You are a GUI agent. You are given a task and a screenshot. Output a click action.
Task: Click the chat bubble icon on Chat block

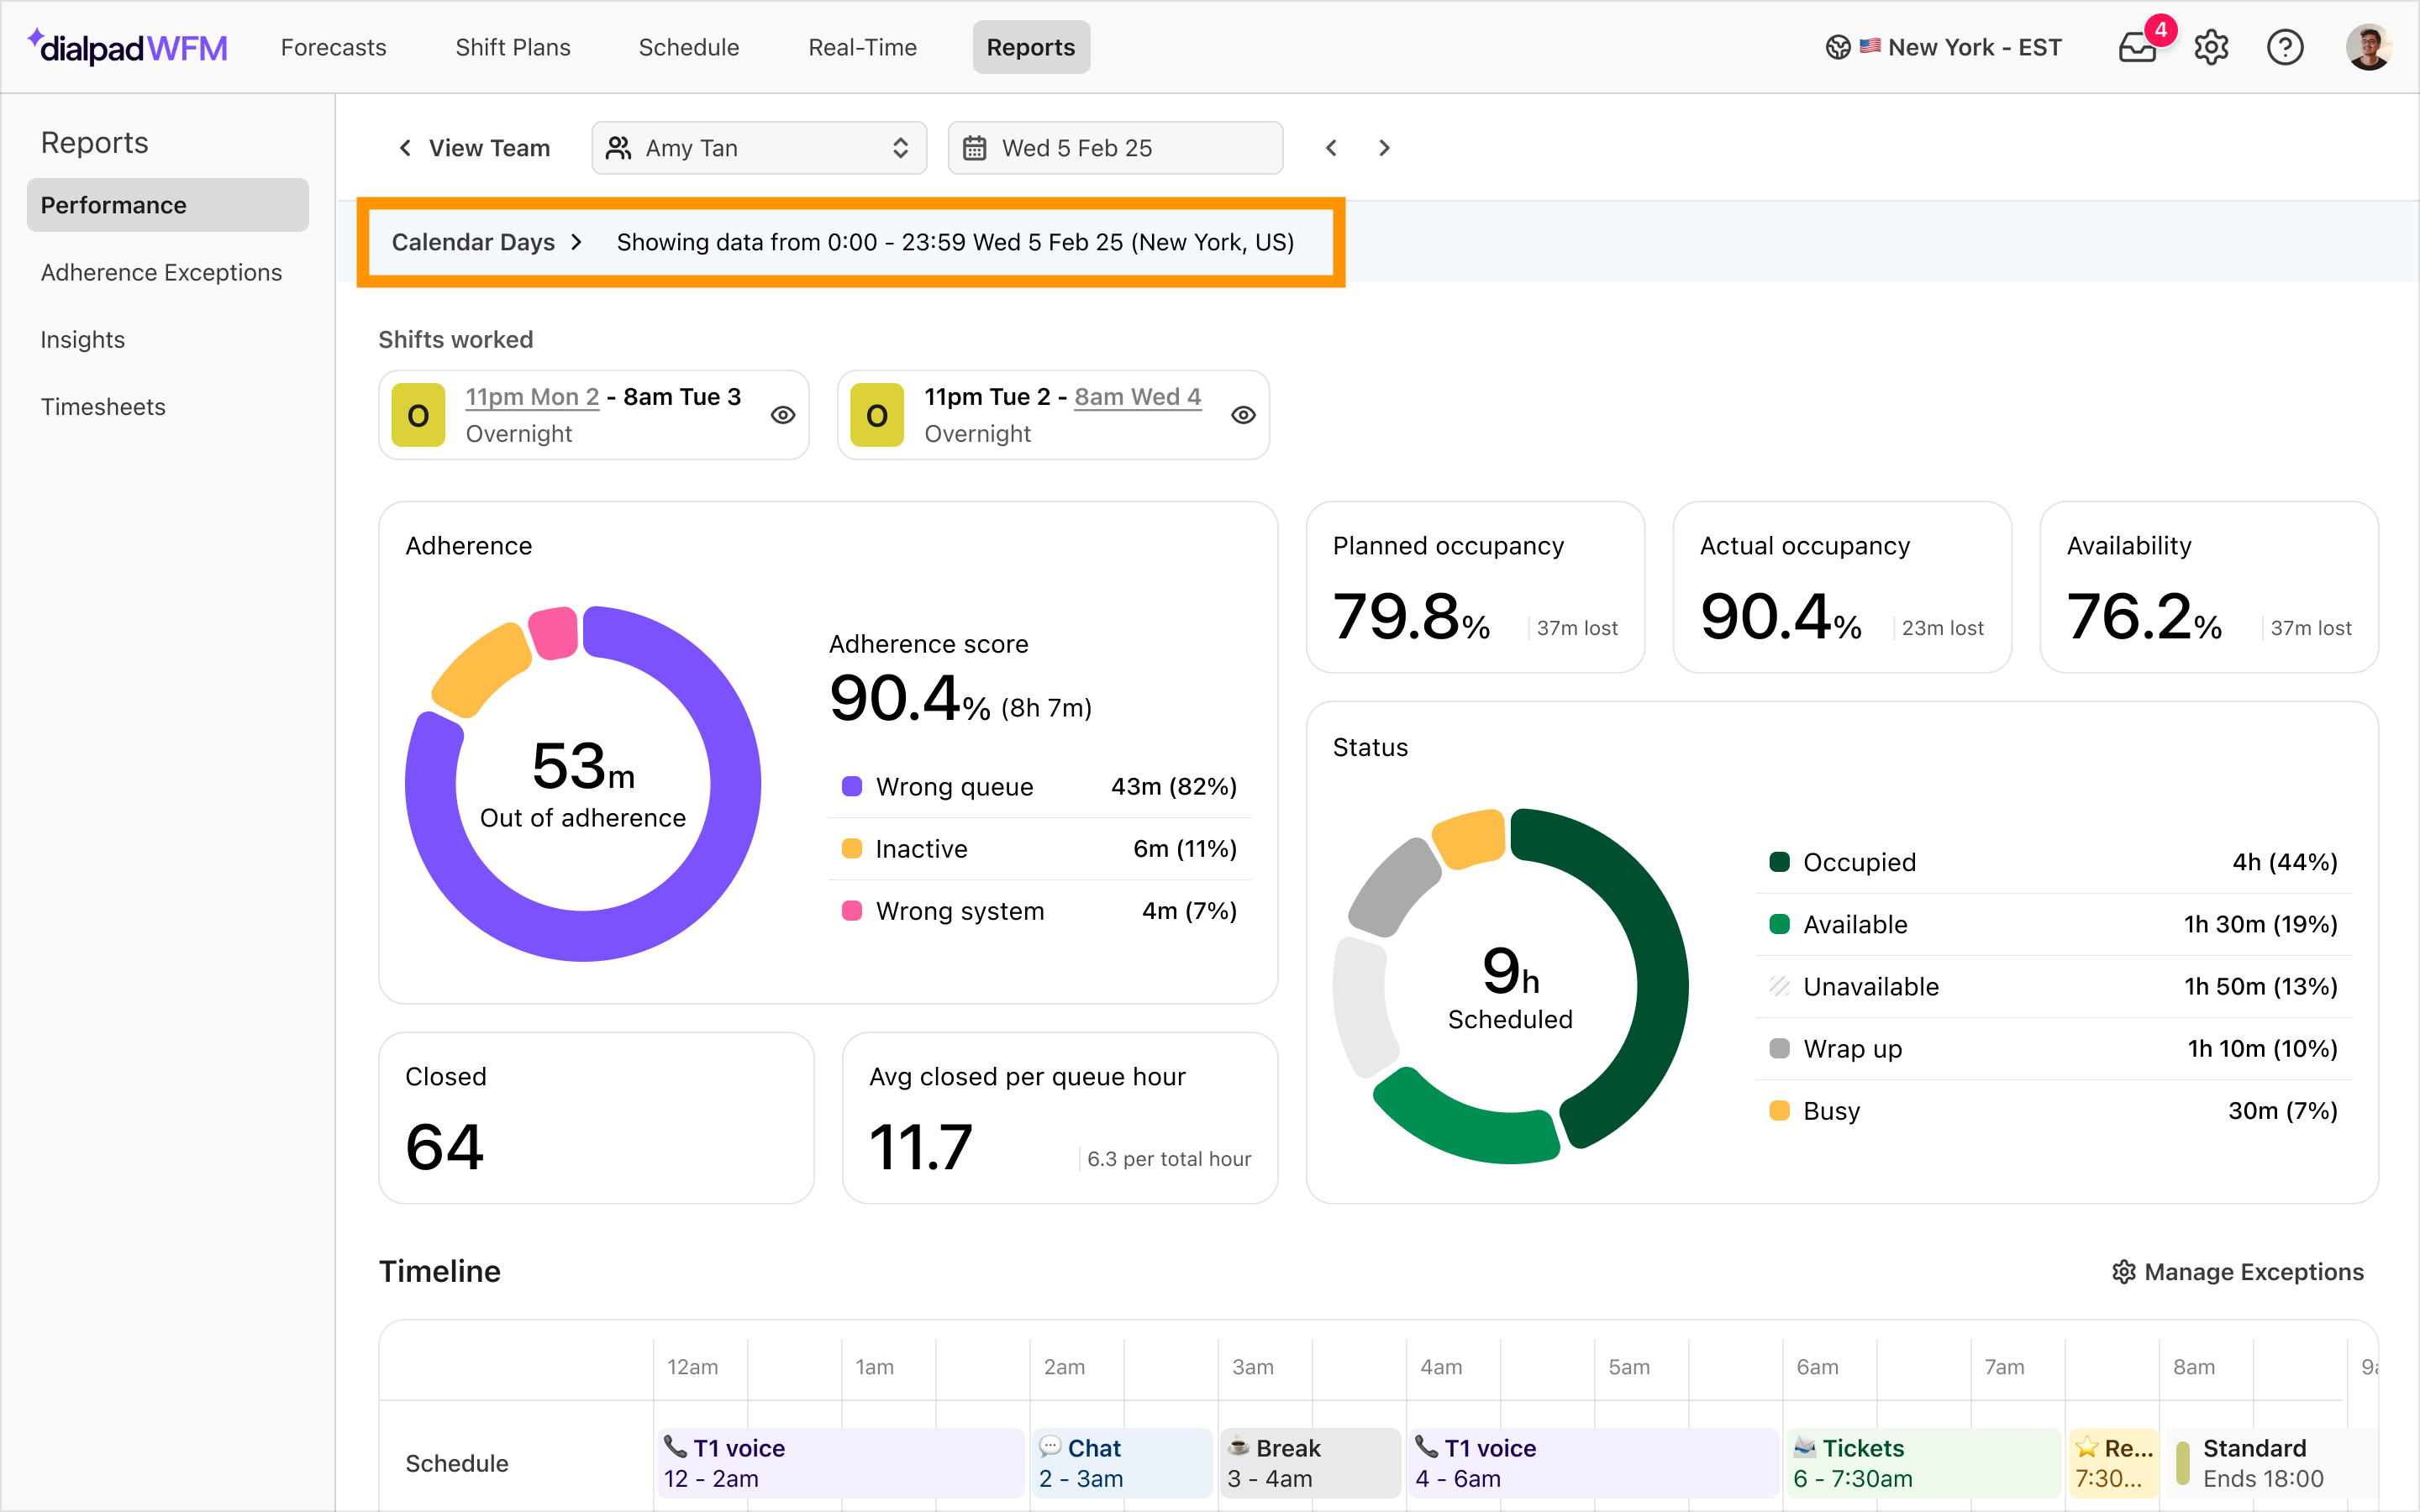pyautogui.click(x=1050, y=1447)
